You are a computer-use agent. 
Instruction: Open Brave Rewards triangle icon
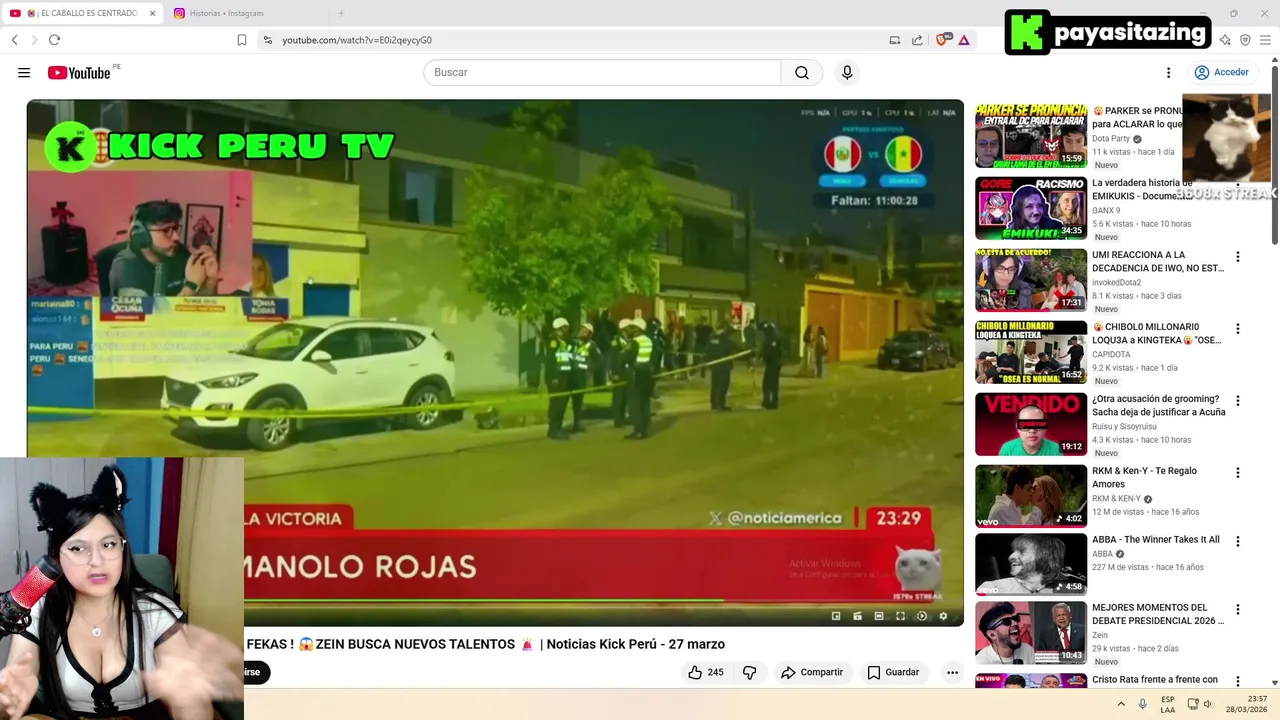[964, 40]
